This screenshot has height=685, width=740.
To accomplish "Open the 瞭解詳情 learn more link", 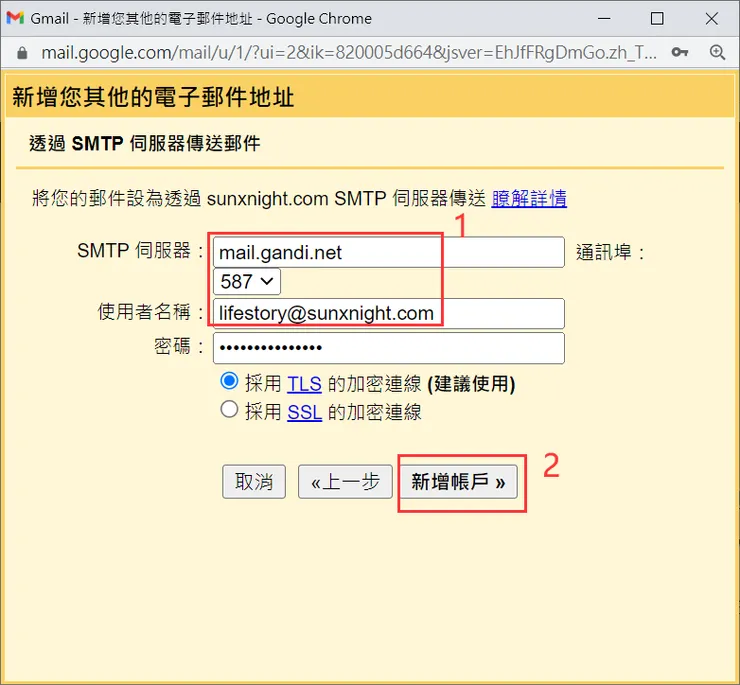I will (x=529, y=198).
